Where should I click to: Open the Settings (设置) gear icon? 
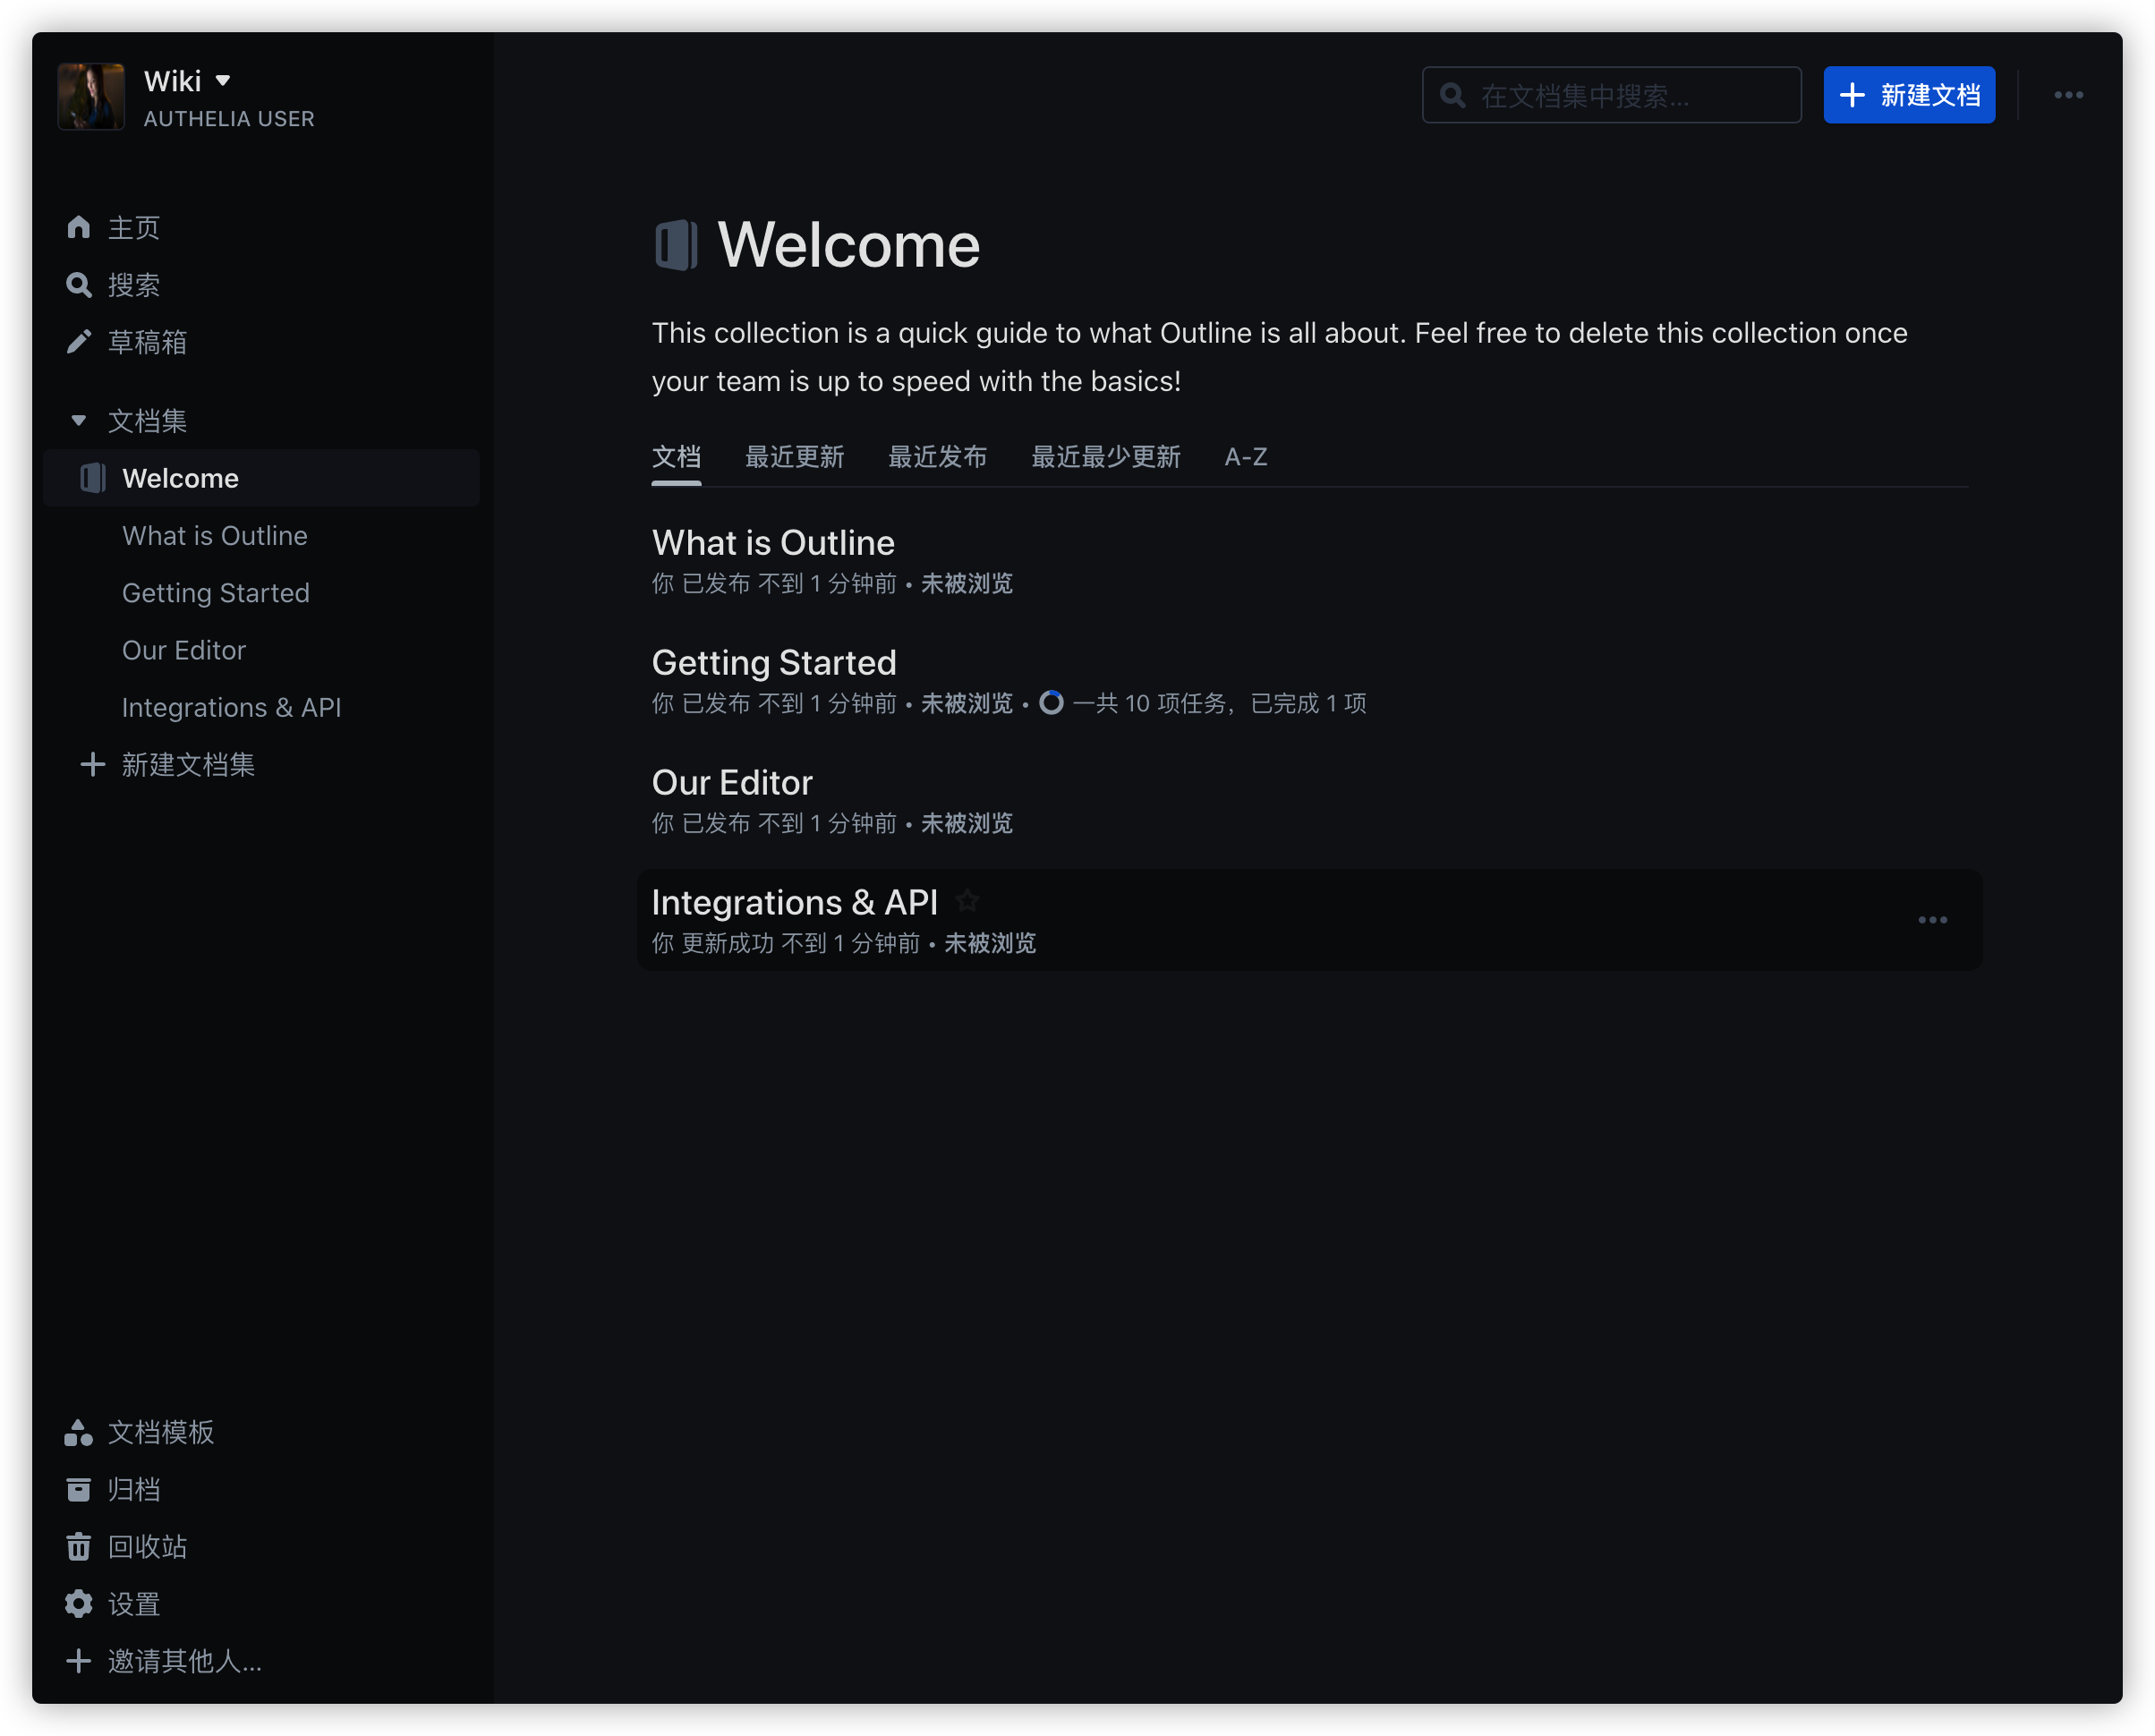pos(79,1604)
